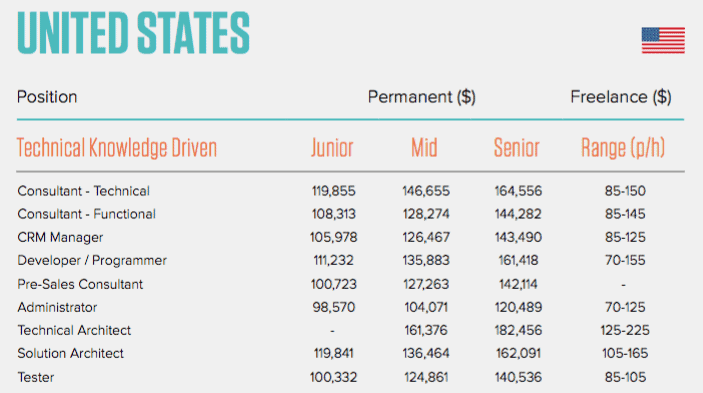Click the Consultant - Technical mid salary 146,655

click(x=426, y=191)
